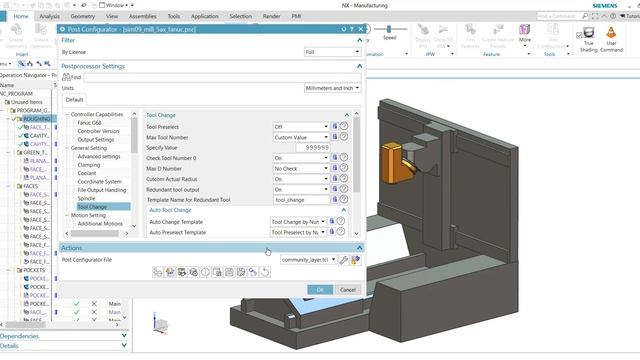Click the lock icon for Max Tool Number
The width and height of the screenshot is (640, 360).
point(335,137)
